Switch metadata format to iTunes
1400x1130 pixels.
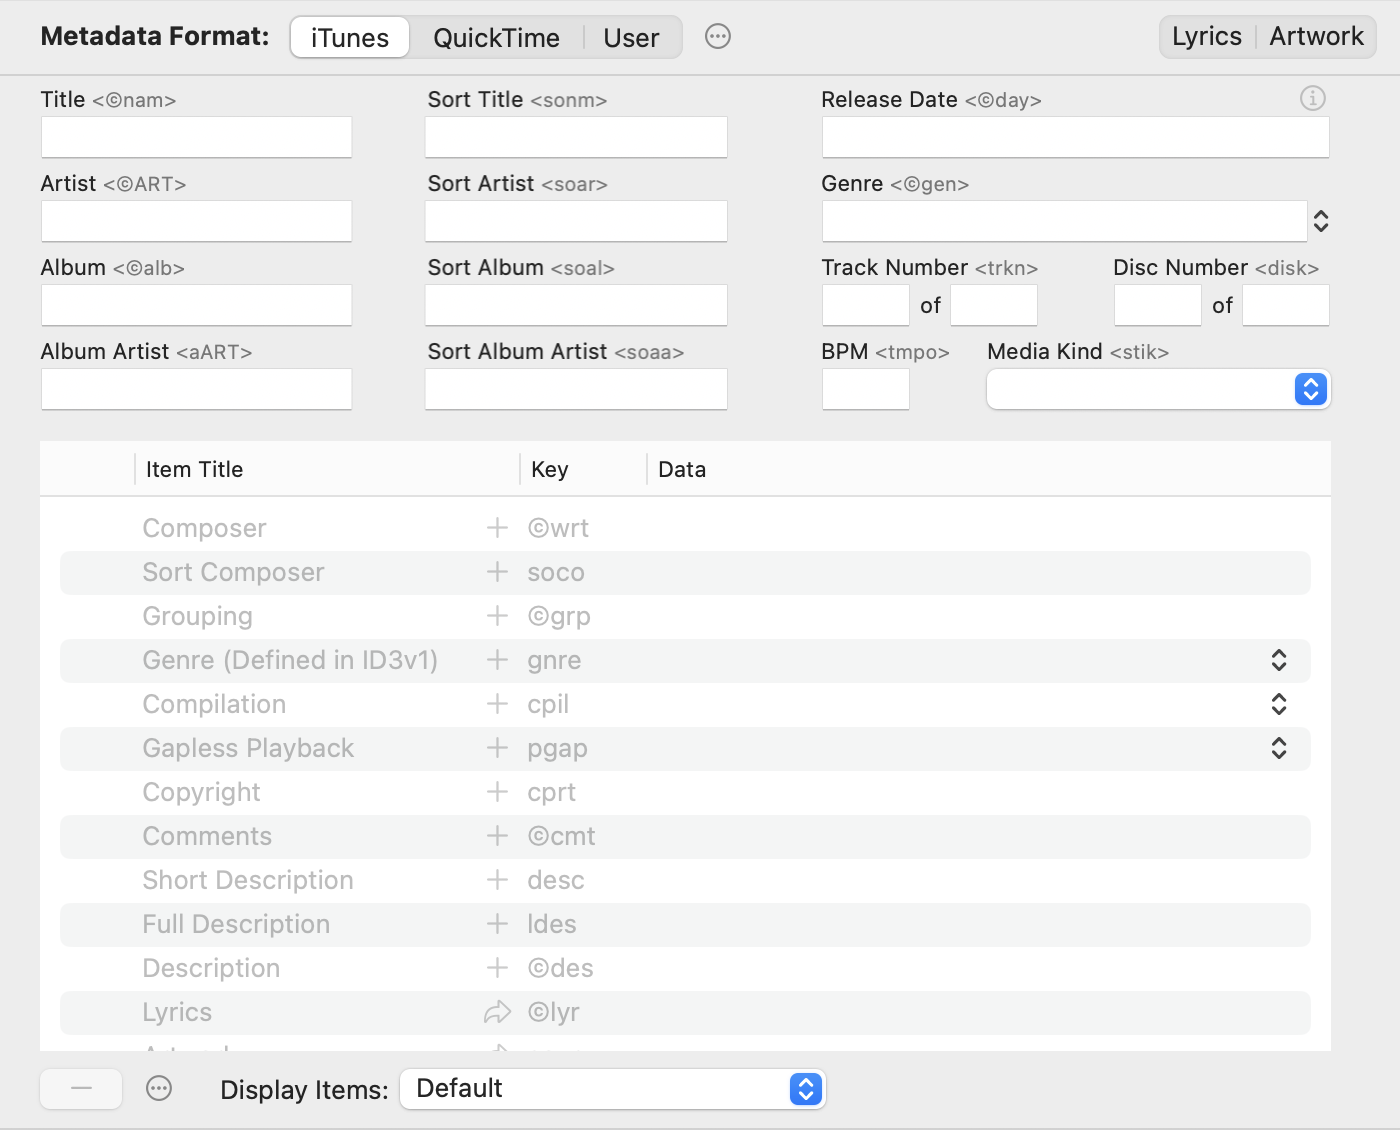(350, 38)
